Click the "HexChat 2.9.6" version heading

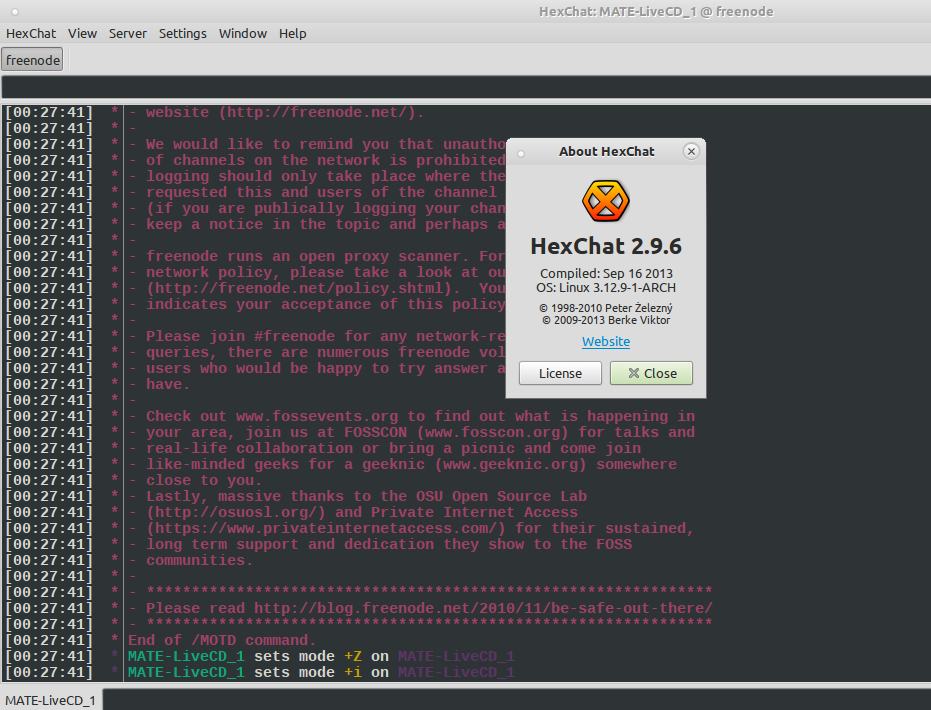(606, 246)
